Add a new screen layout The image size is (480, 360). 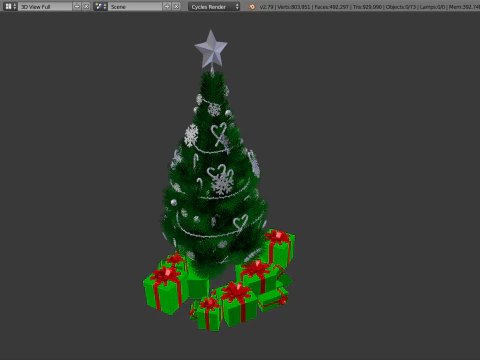77,6
